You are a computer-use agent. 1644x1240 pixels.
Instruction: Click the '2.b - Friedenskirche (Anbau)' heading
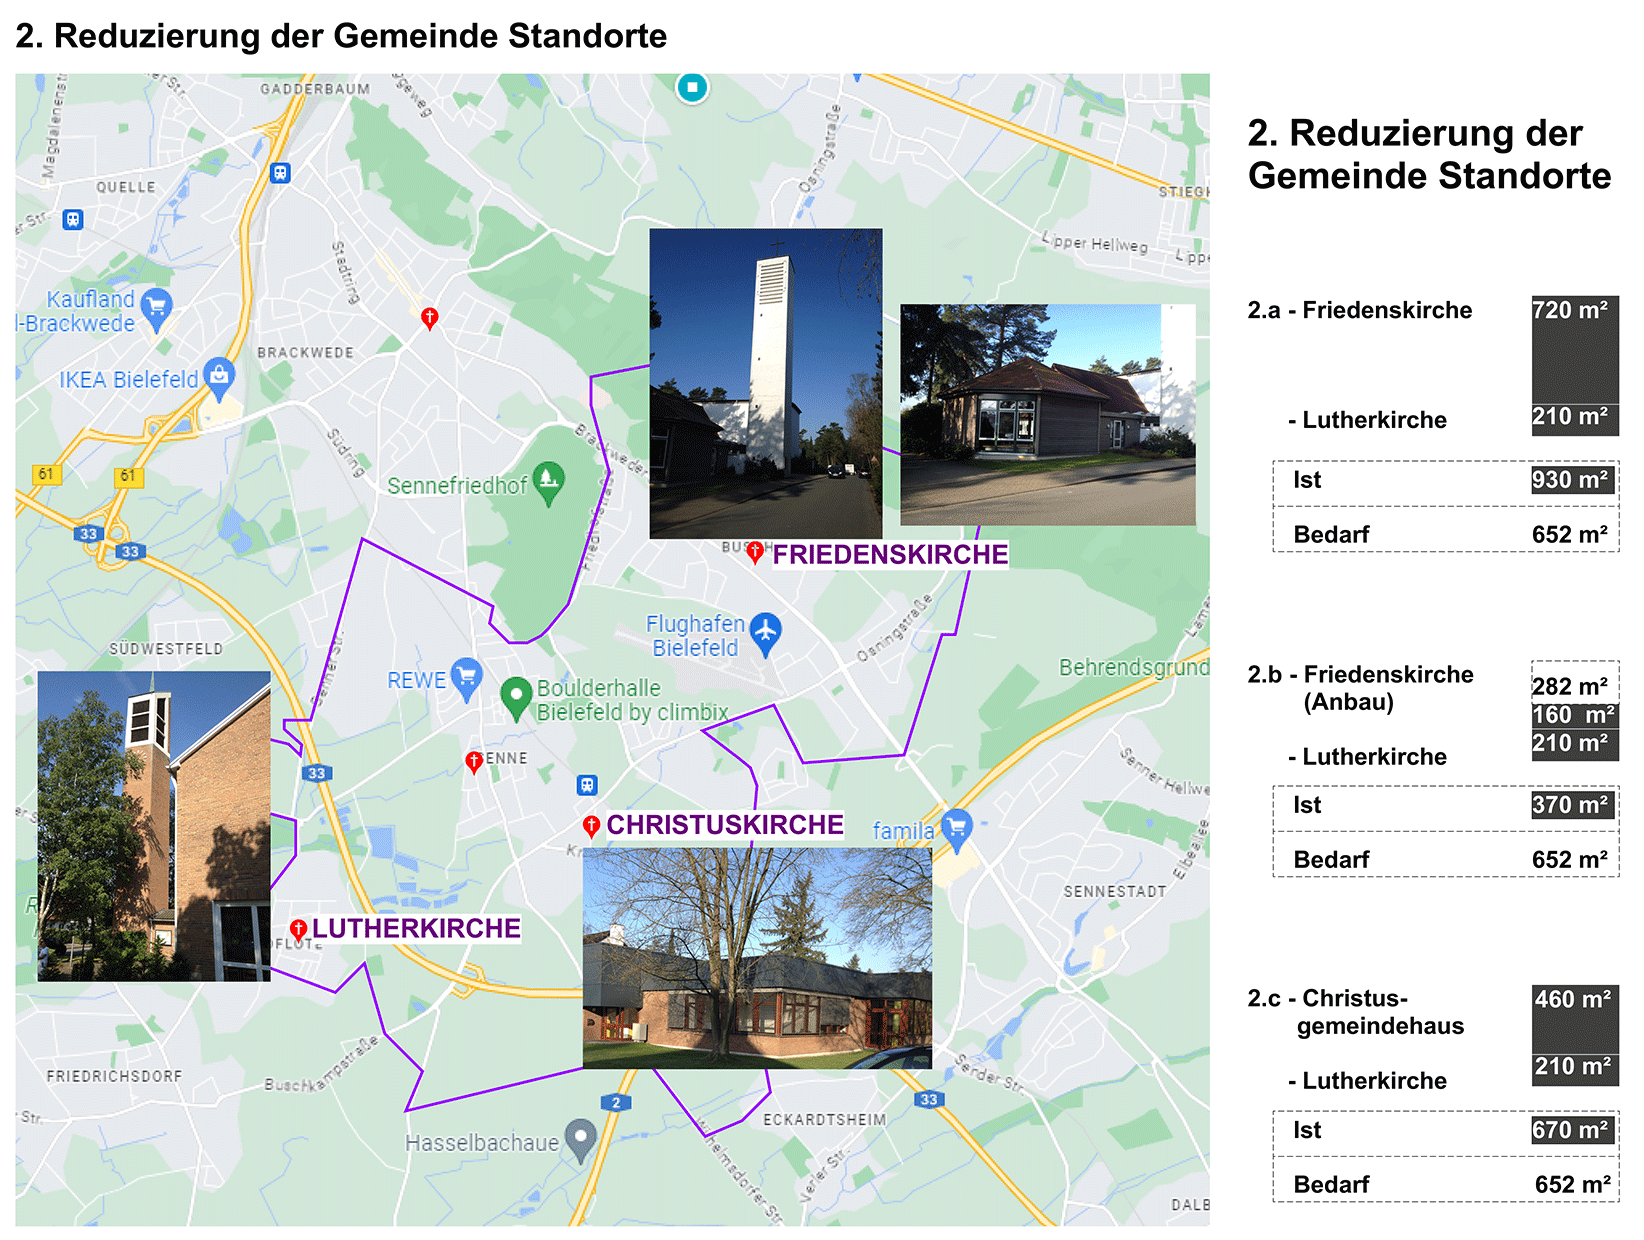tap(1361, 688)
